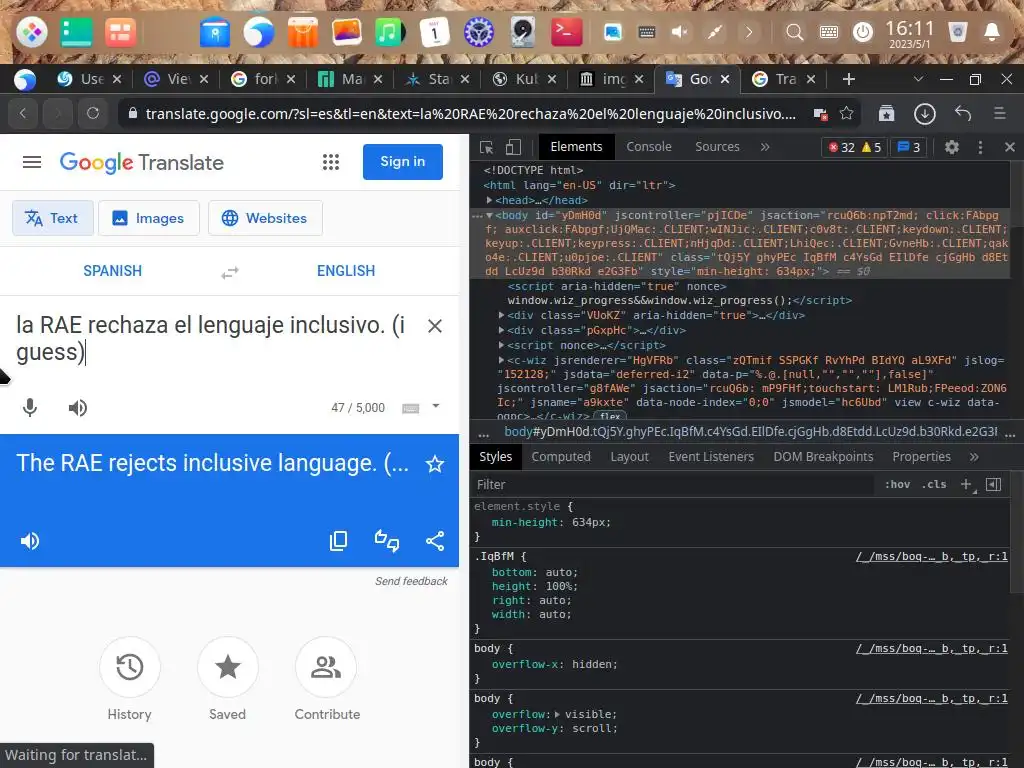Open the browser downloads button
The image size is (1024, 768).
(924, 114)
